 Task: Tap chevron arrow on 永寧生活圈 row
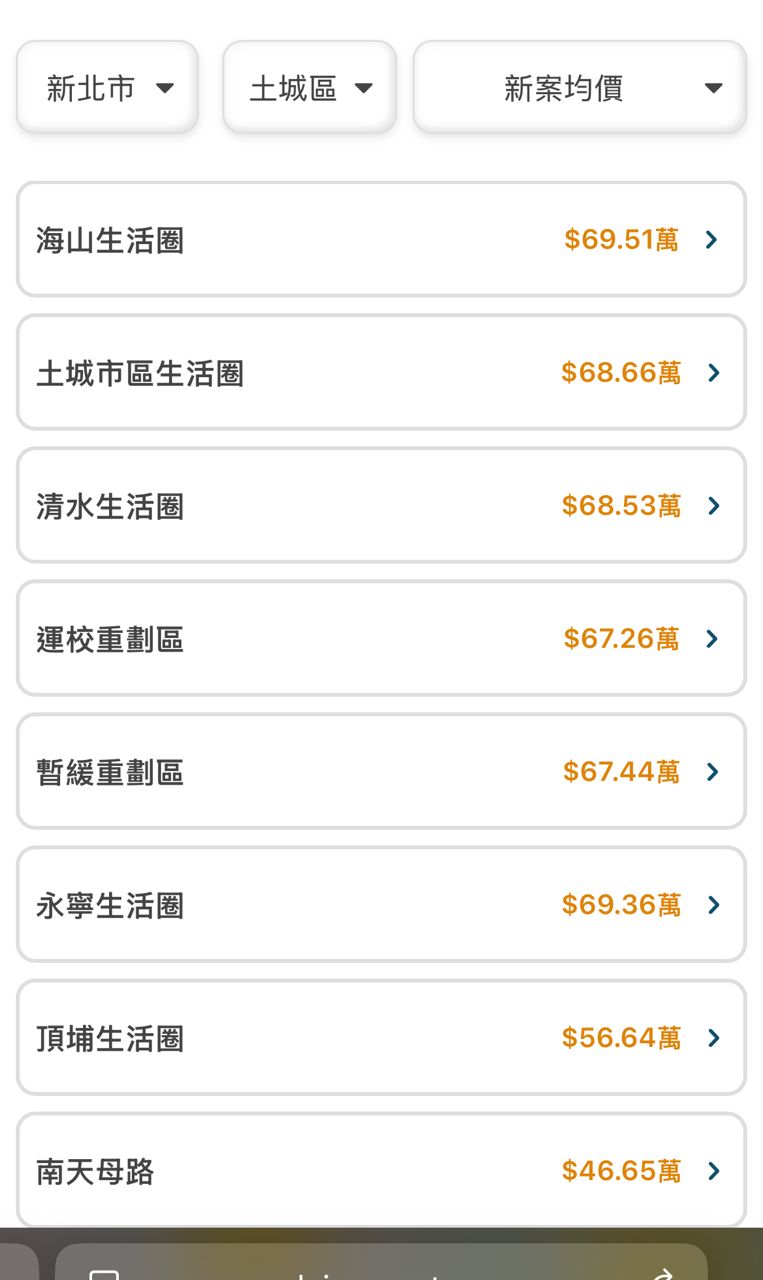713,905
